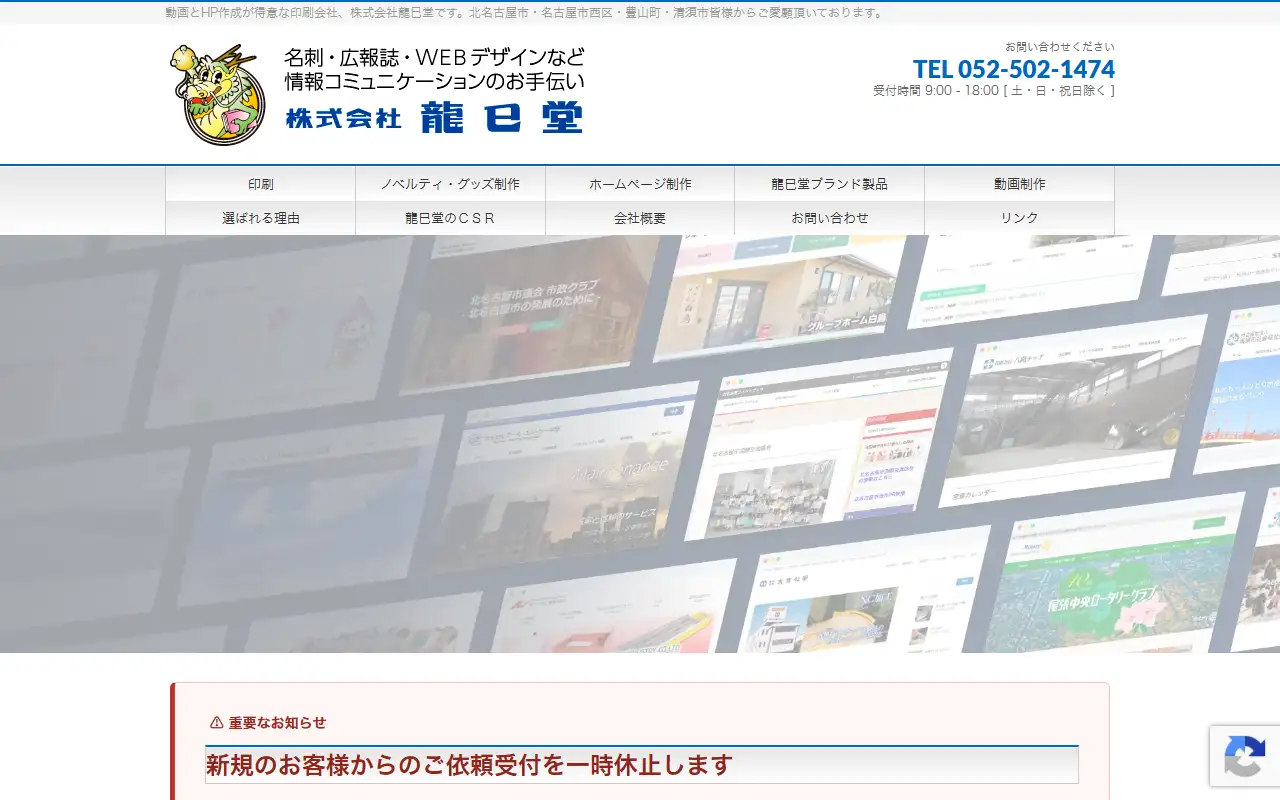
Task: Open the 印刷 menu item
Action: (x=260, y=184)
